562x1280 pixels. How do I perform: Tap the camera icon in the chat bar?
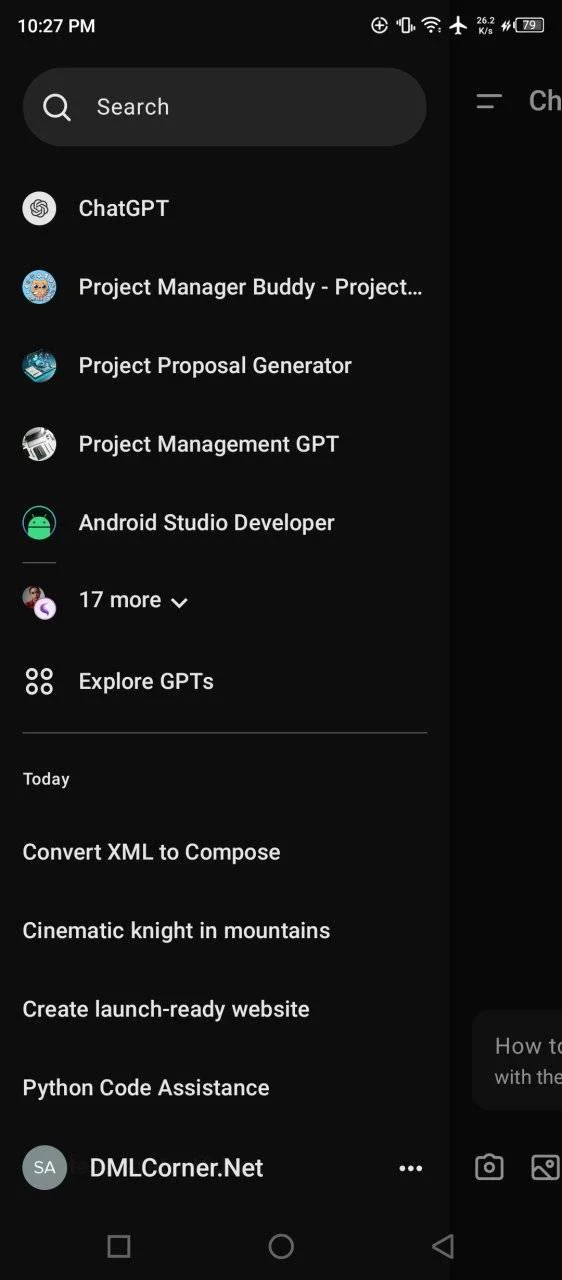489,1167
